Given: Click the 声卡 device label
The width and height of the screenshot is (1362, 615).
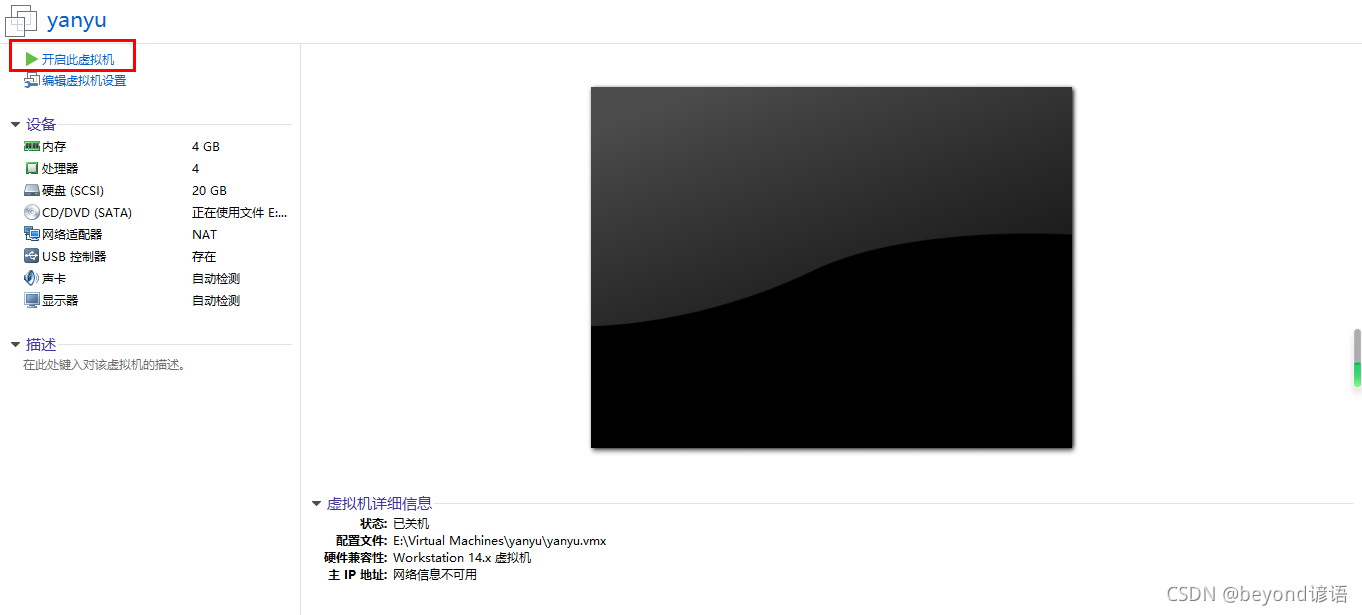Looking at the screenshot, I should pos(54,278).
